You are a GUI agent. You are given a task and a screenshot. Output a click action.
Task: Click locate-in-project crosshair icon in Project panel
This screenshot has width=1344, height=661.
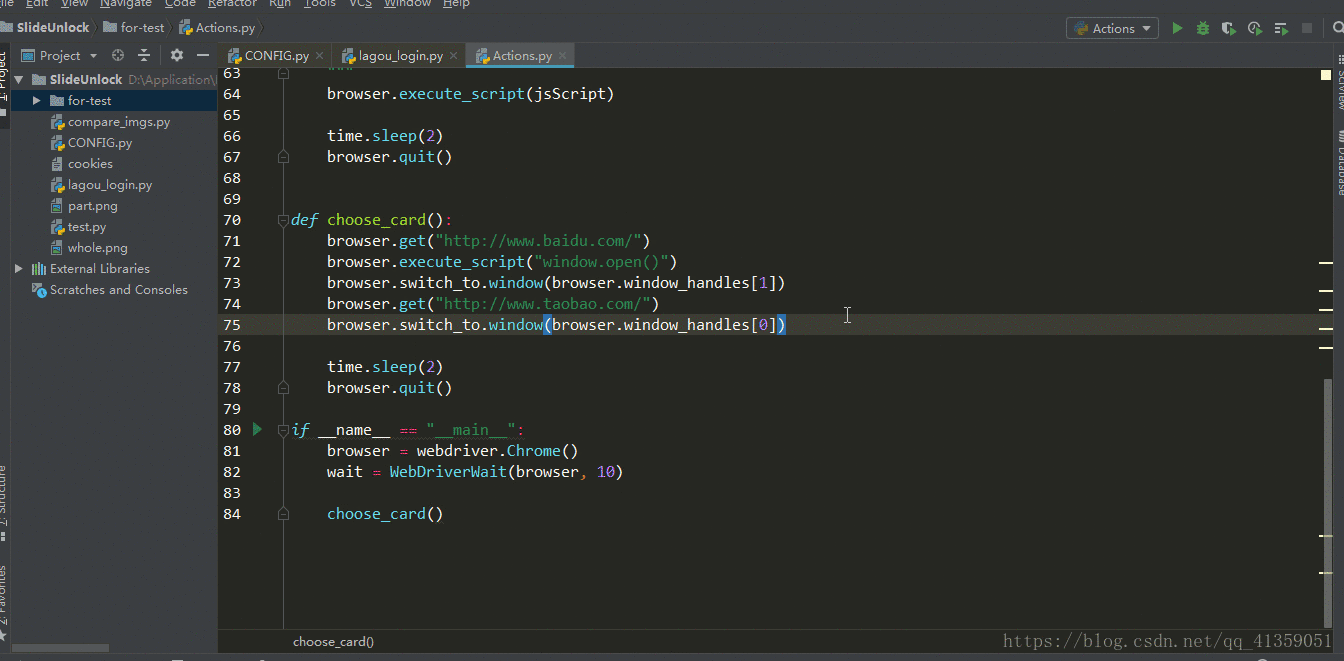pyautogui.click(x=118, y=55)
